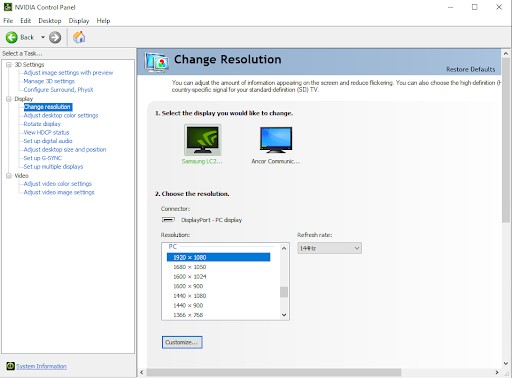This screenshot has height=378, width=512.
Task: Collapse the 3D Settings tree node
Action: coord(9,65)
